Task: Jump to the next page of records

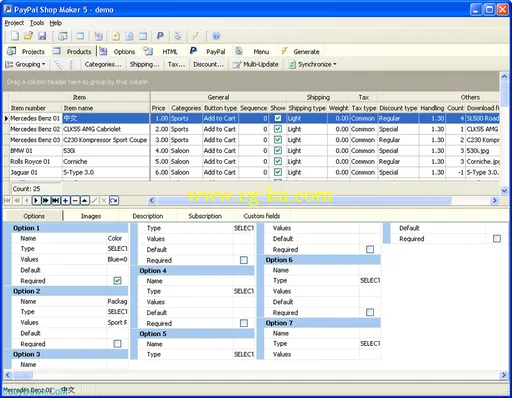Action: click(x=46, y=200)
